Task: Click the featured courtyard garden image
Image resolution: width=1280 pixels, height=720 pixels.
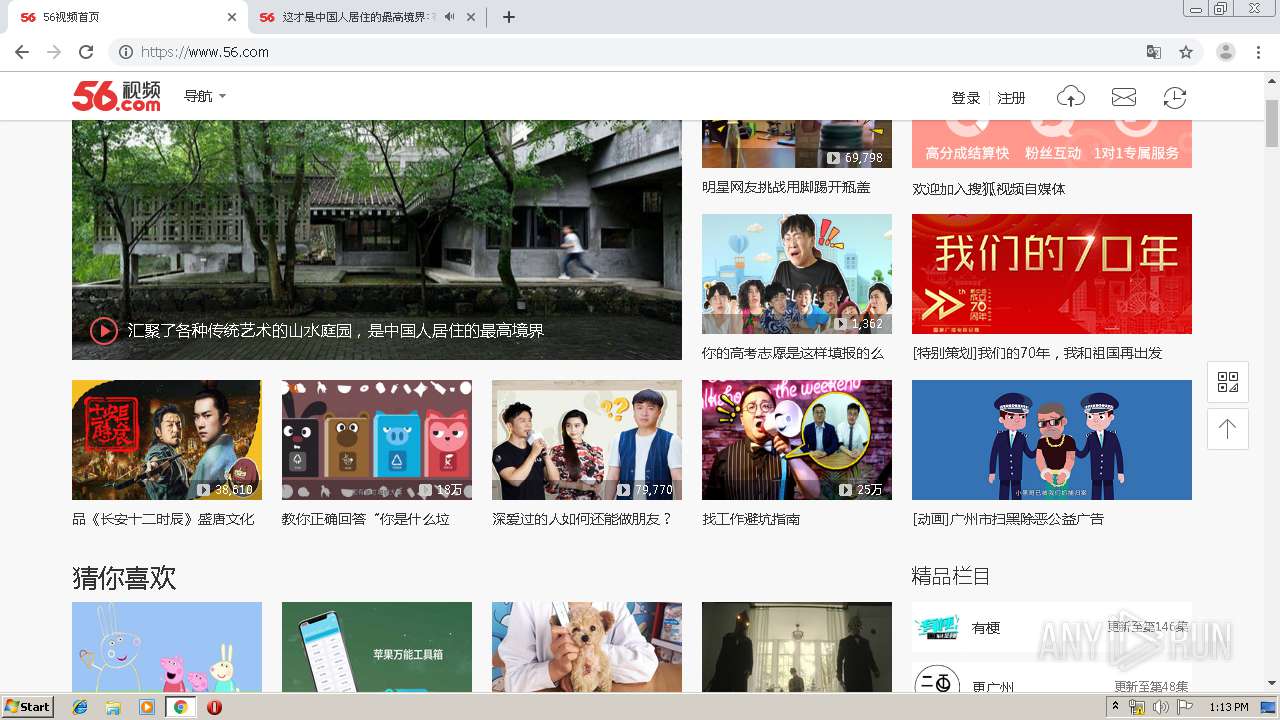Action: click(x=377, y=240)
